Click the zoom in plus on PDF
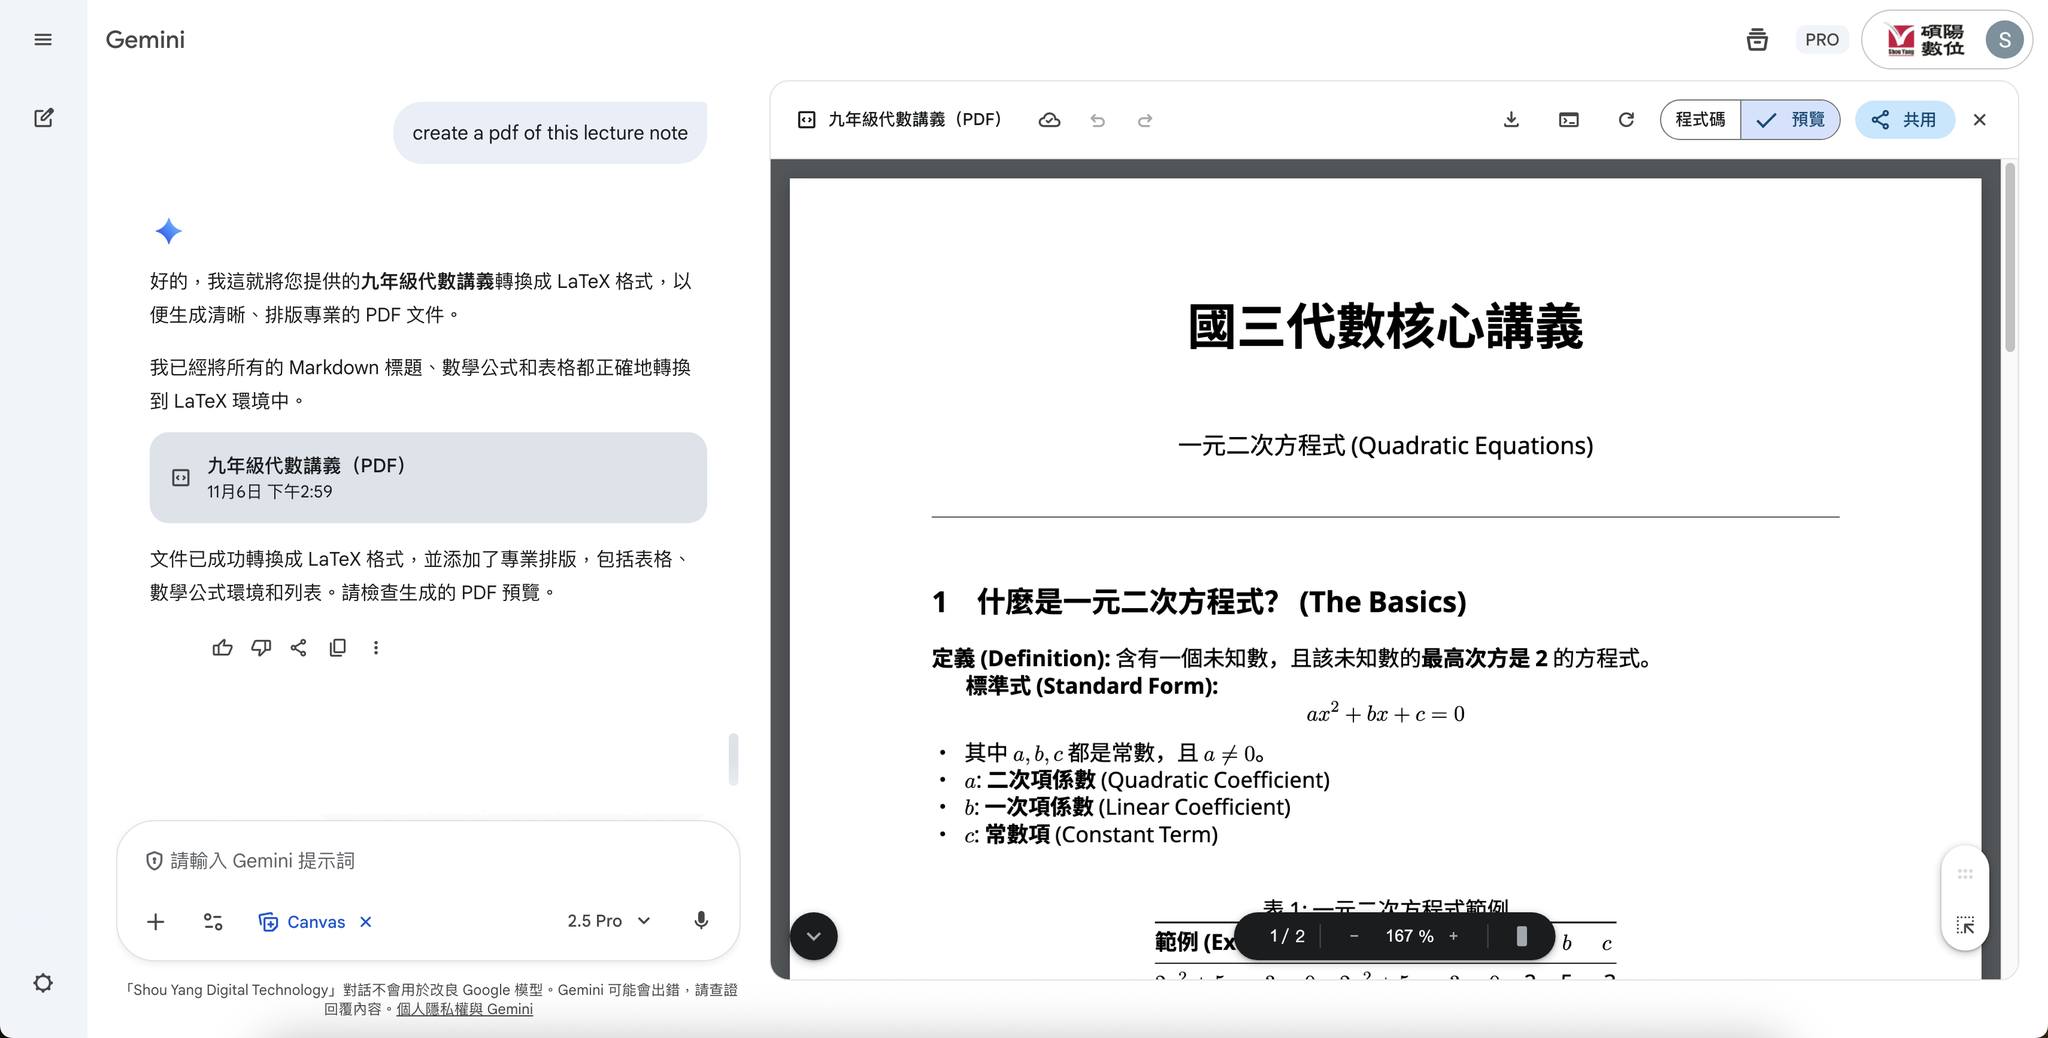 [x=1453, y=936]
